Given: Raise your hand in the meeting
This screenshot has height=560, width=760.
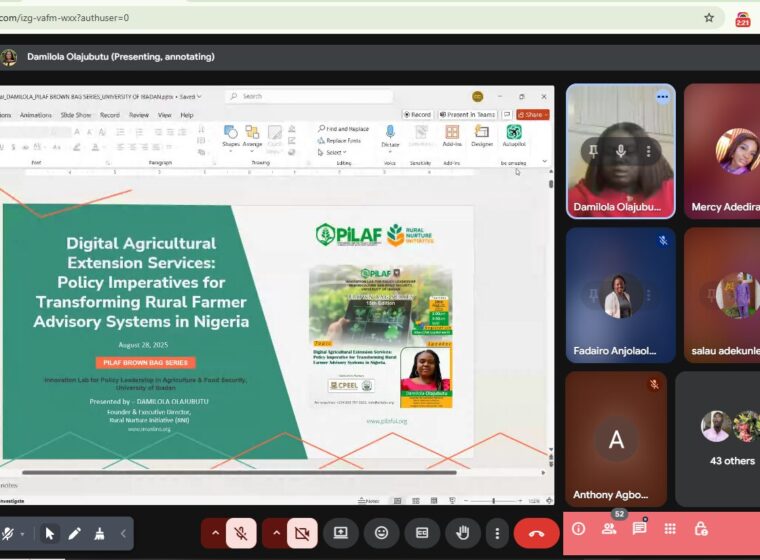Looking at the screenshot, I should click(x=461, y=533).
